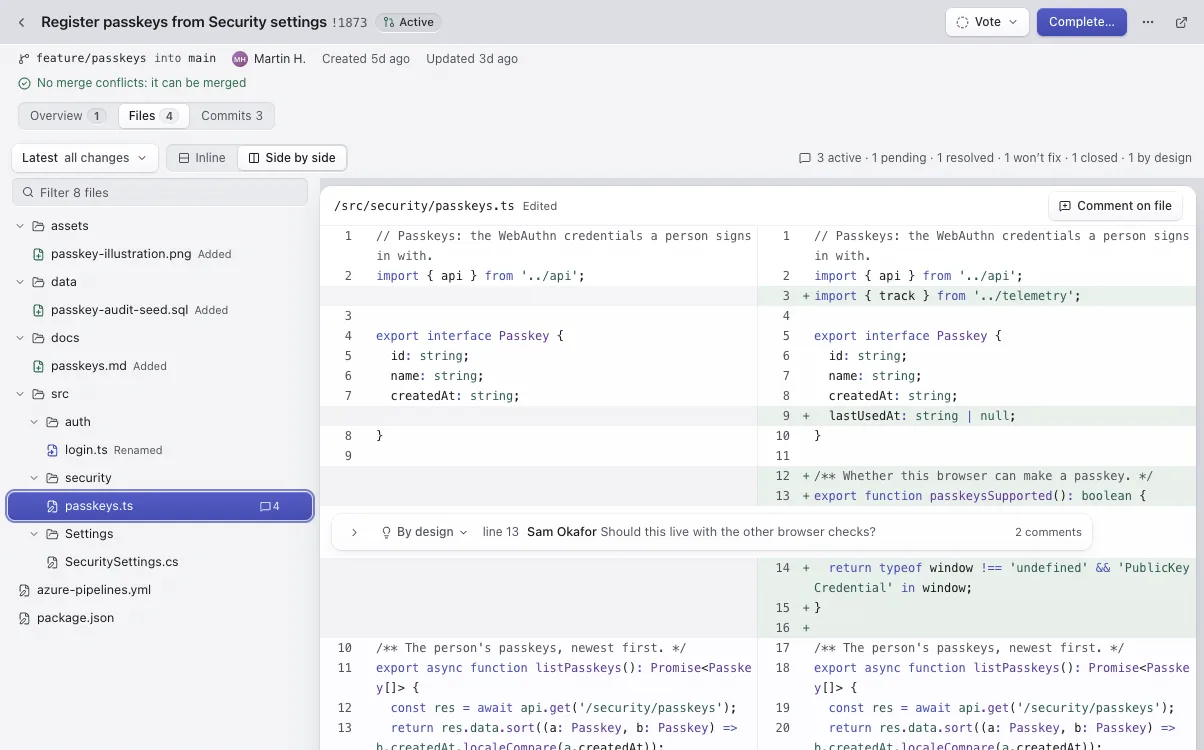Click added line 'lastUsedAt: string | null;'

921,416
